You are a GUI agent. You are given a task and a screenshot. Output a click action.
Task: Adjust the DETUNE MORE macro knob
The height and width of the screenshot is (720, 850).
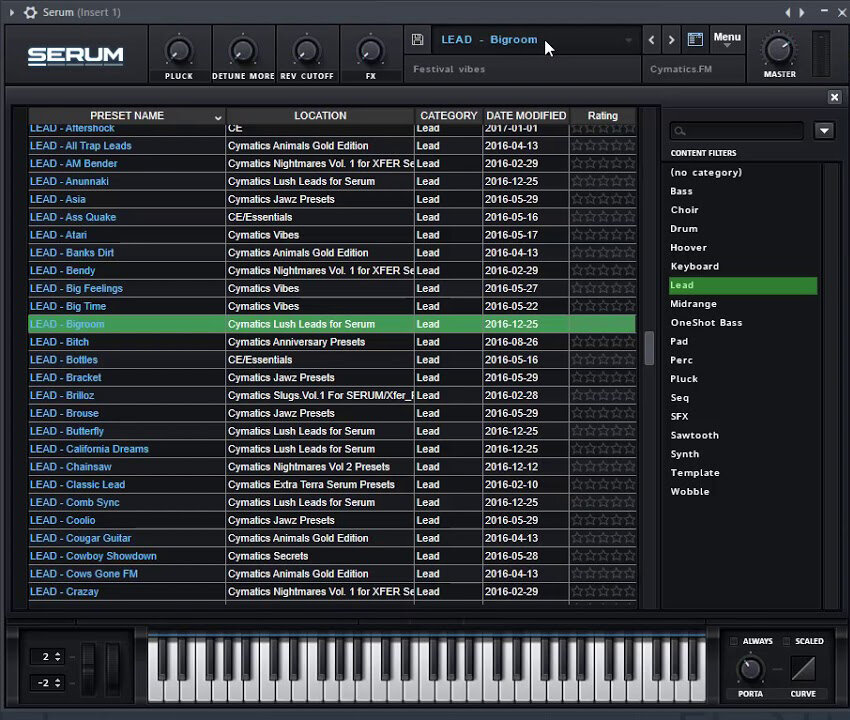click(243, 51)
